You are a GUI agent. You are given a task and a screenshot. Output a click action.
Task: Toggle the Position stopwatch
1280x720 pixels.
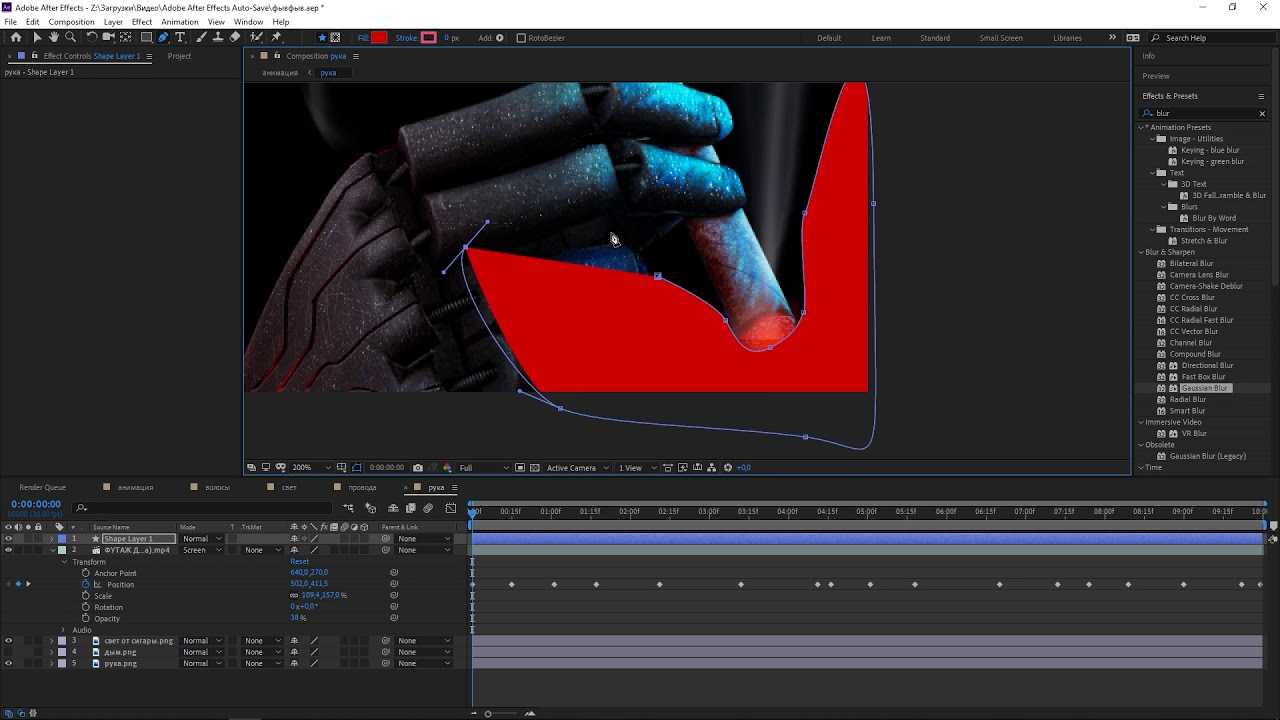tap(85, 584)
